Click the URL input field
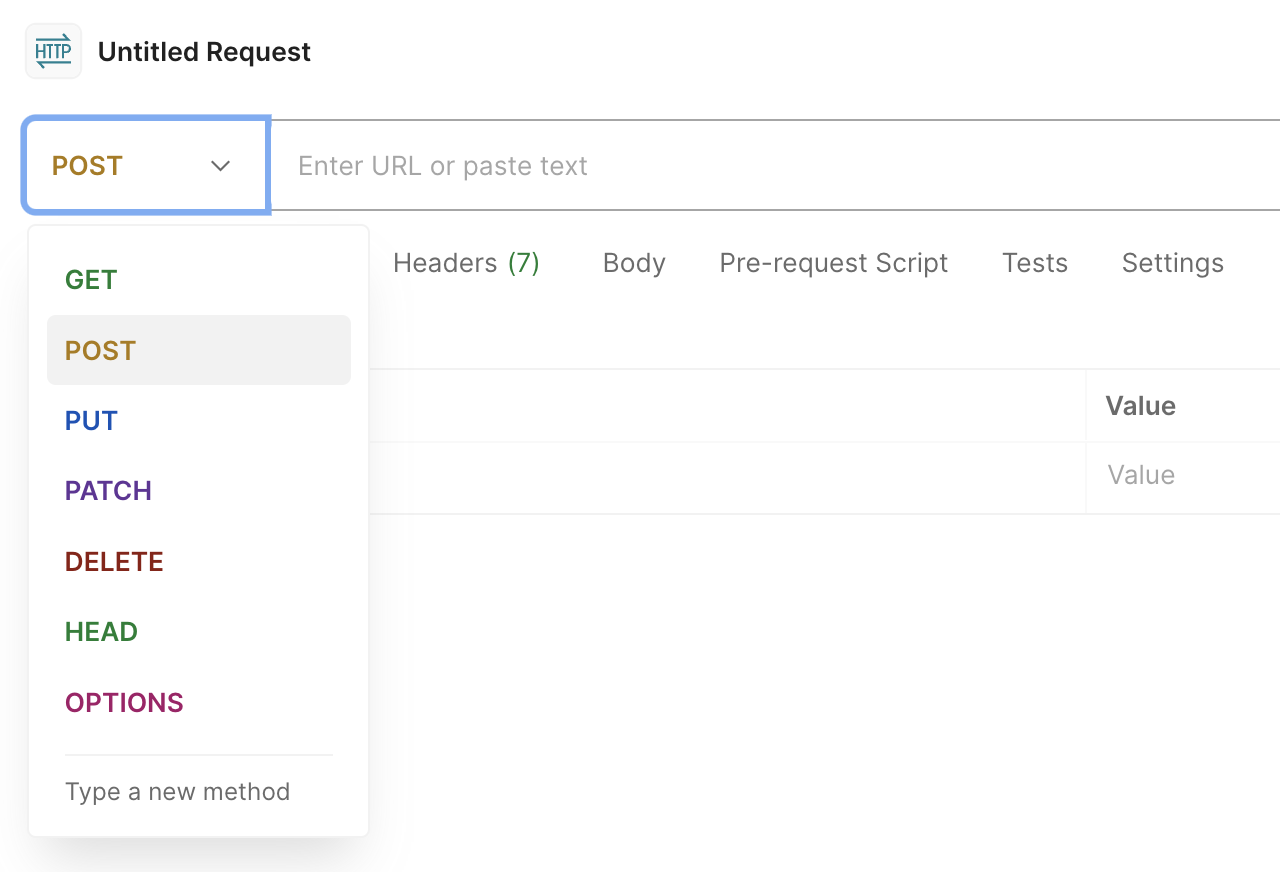The height and width of the screenshot is (872, 1280). tap(700, 166)
